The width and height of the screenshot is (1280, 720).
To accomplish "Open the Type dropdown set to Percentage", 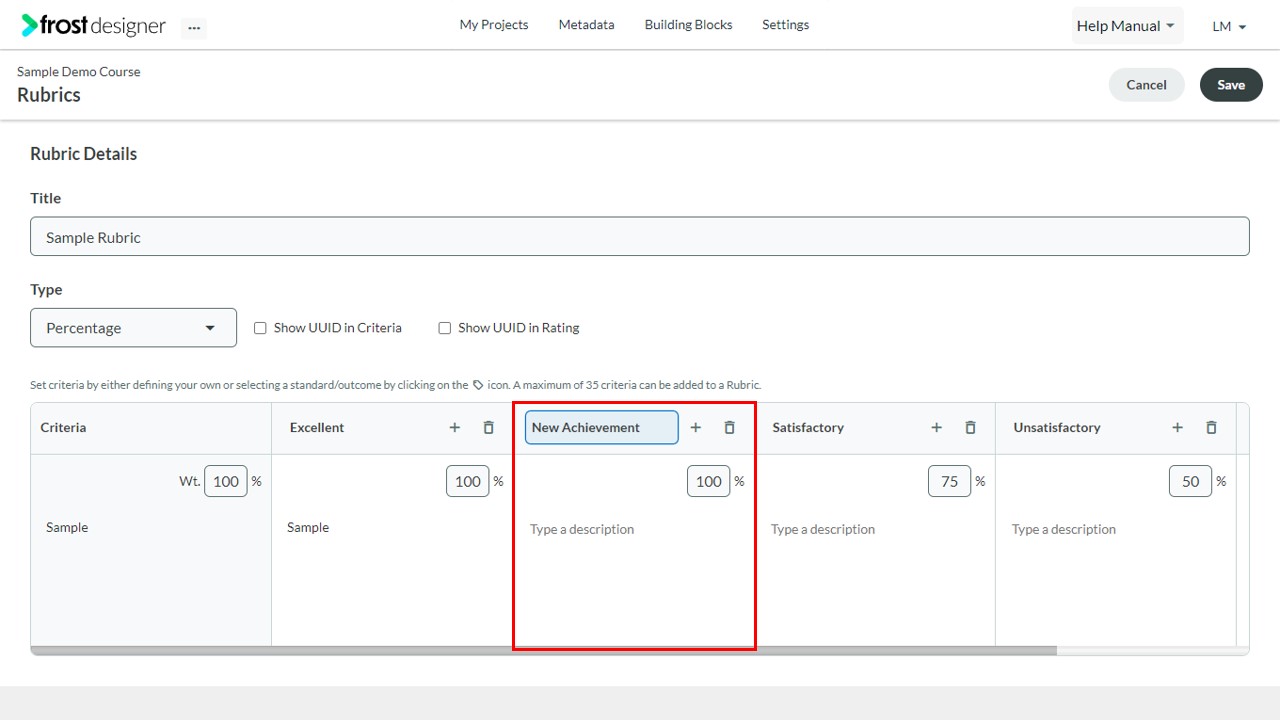I will pyautogui.click(x=133, y=328).
